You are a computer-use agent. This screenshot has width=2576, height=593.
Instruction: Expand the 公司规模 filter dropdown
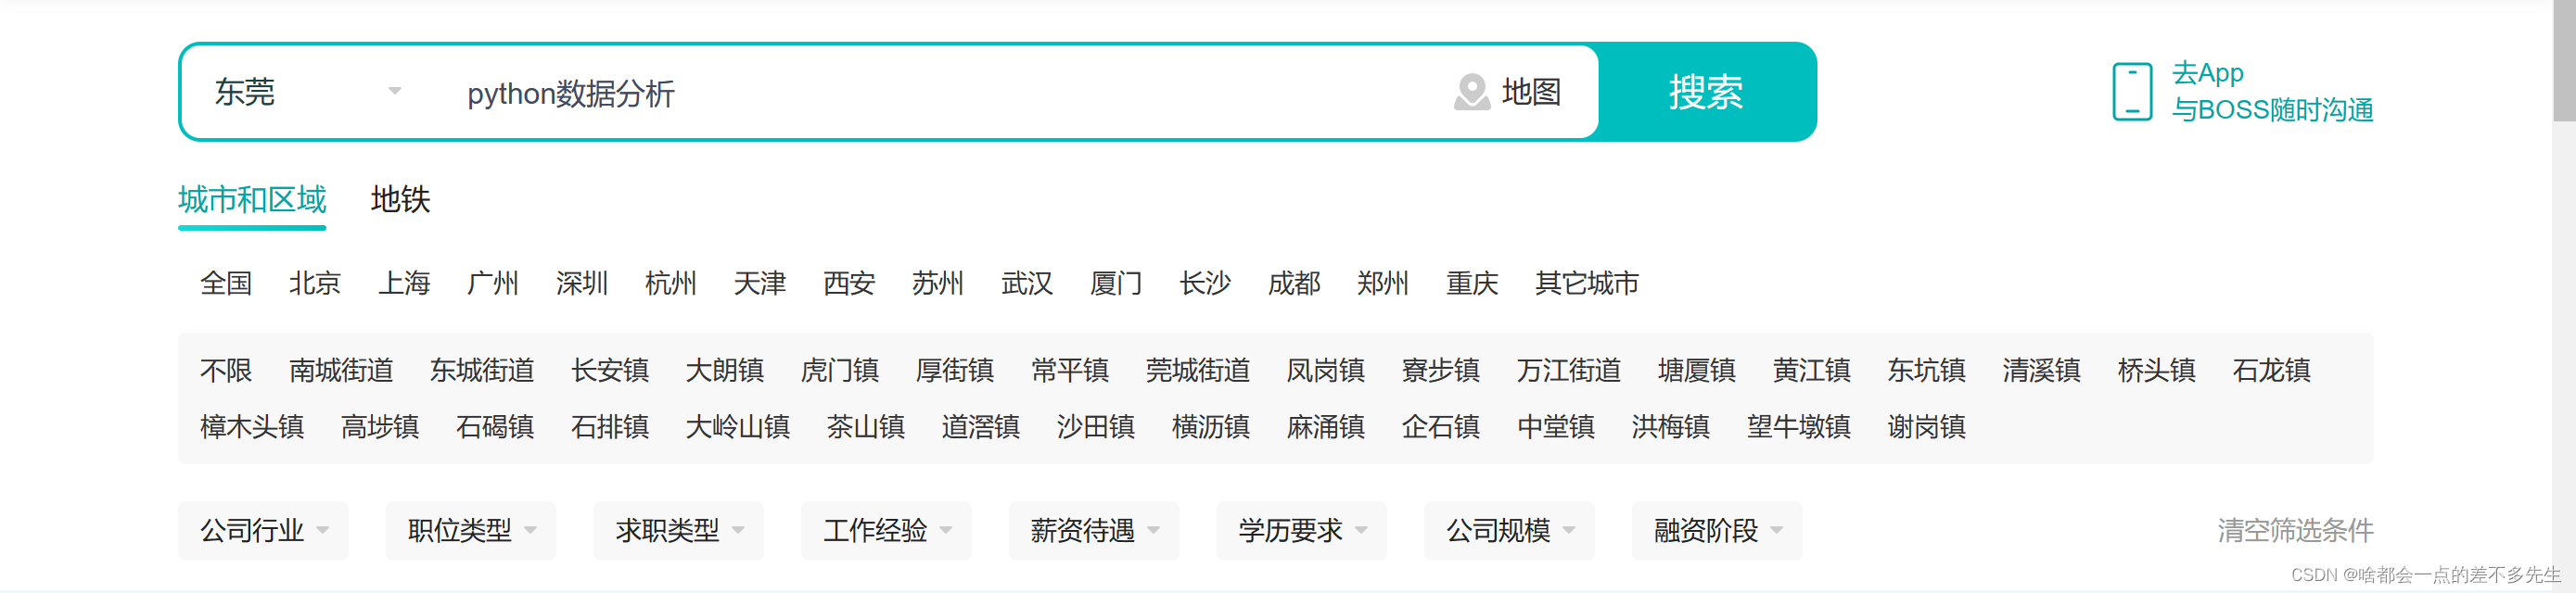click(1510, 530)
